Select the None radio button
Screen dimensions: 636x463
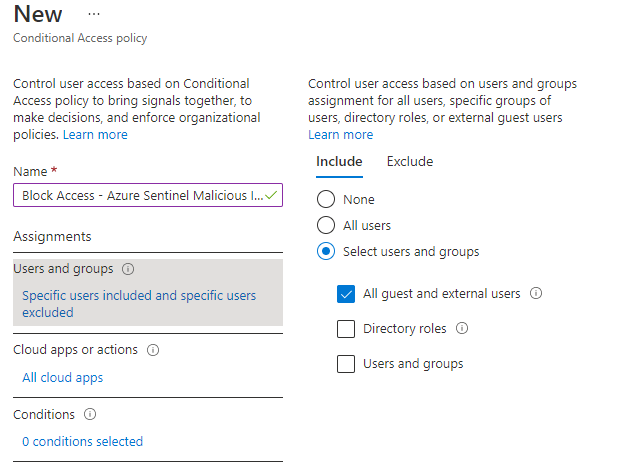[326, 199]
